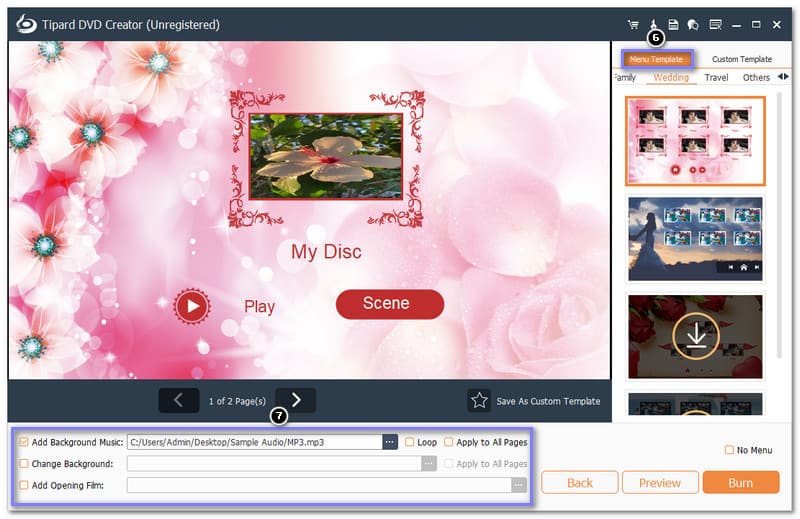Enable the Loop checkbox
This screenshot has height=519, width=800.
coord(410,442)
